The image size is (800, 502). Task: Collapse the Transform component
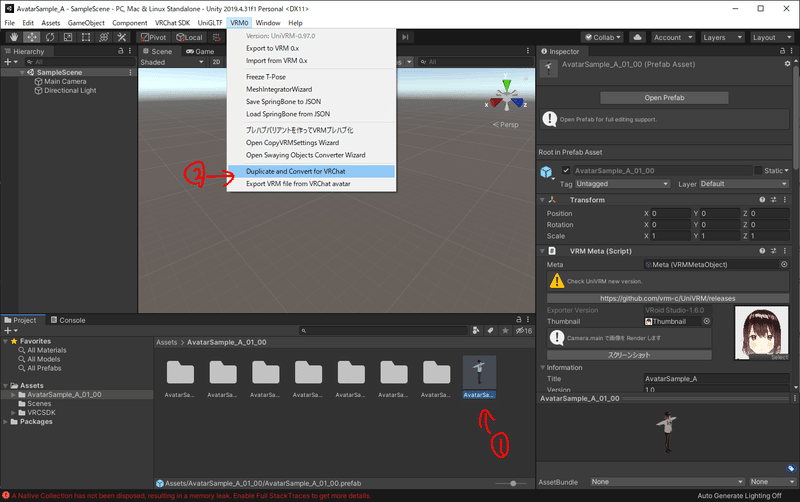pyautogui.click(x=542, y=200)
